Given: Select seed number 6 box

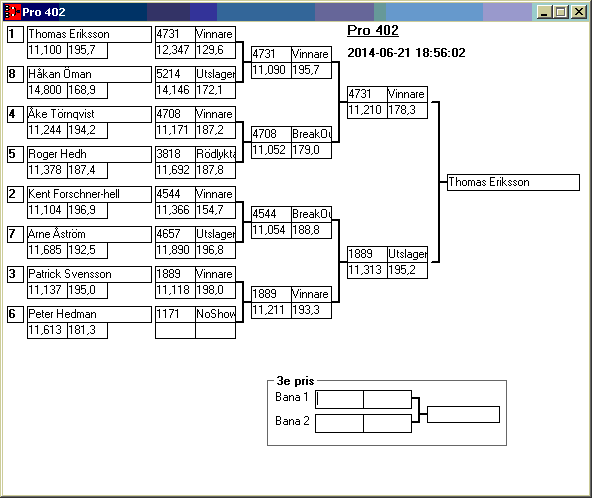Looking at the screenshot, I should tap(15, 315).
